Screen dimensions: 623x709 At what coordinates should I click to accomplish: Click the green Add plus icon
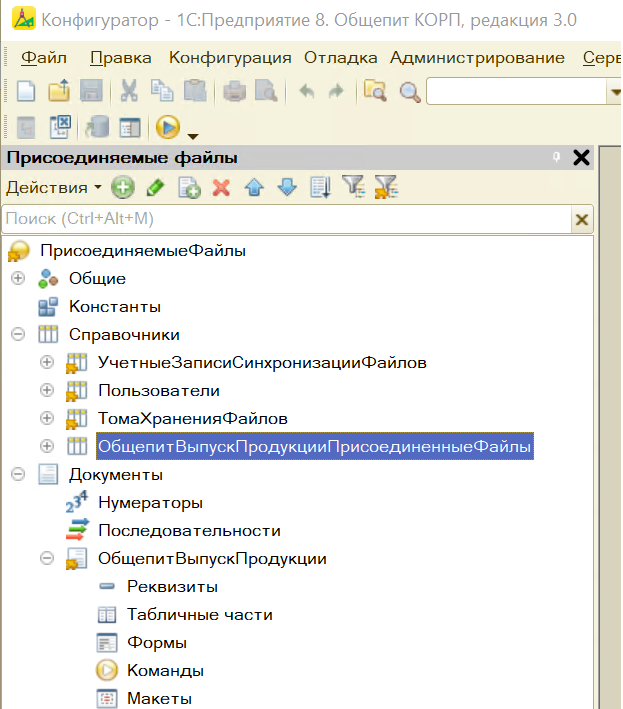pyautogui.click(x=123, y=187)
